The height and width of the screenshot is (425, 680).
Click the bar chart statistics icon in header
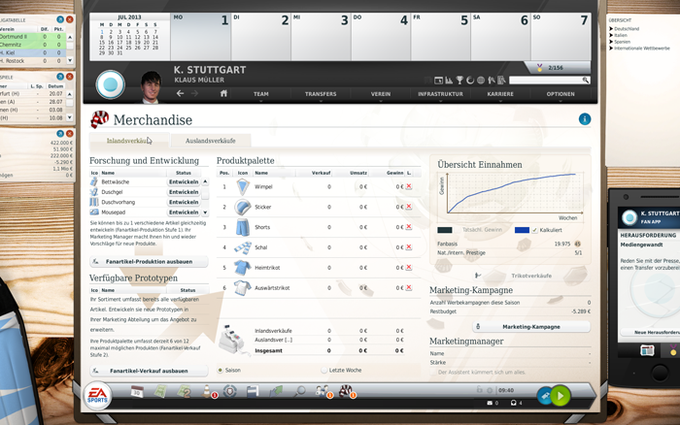[x=449, y=80]
